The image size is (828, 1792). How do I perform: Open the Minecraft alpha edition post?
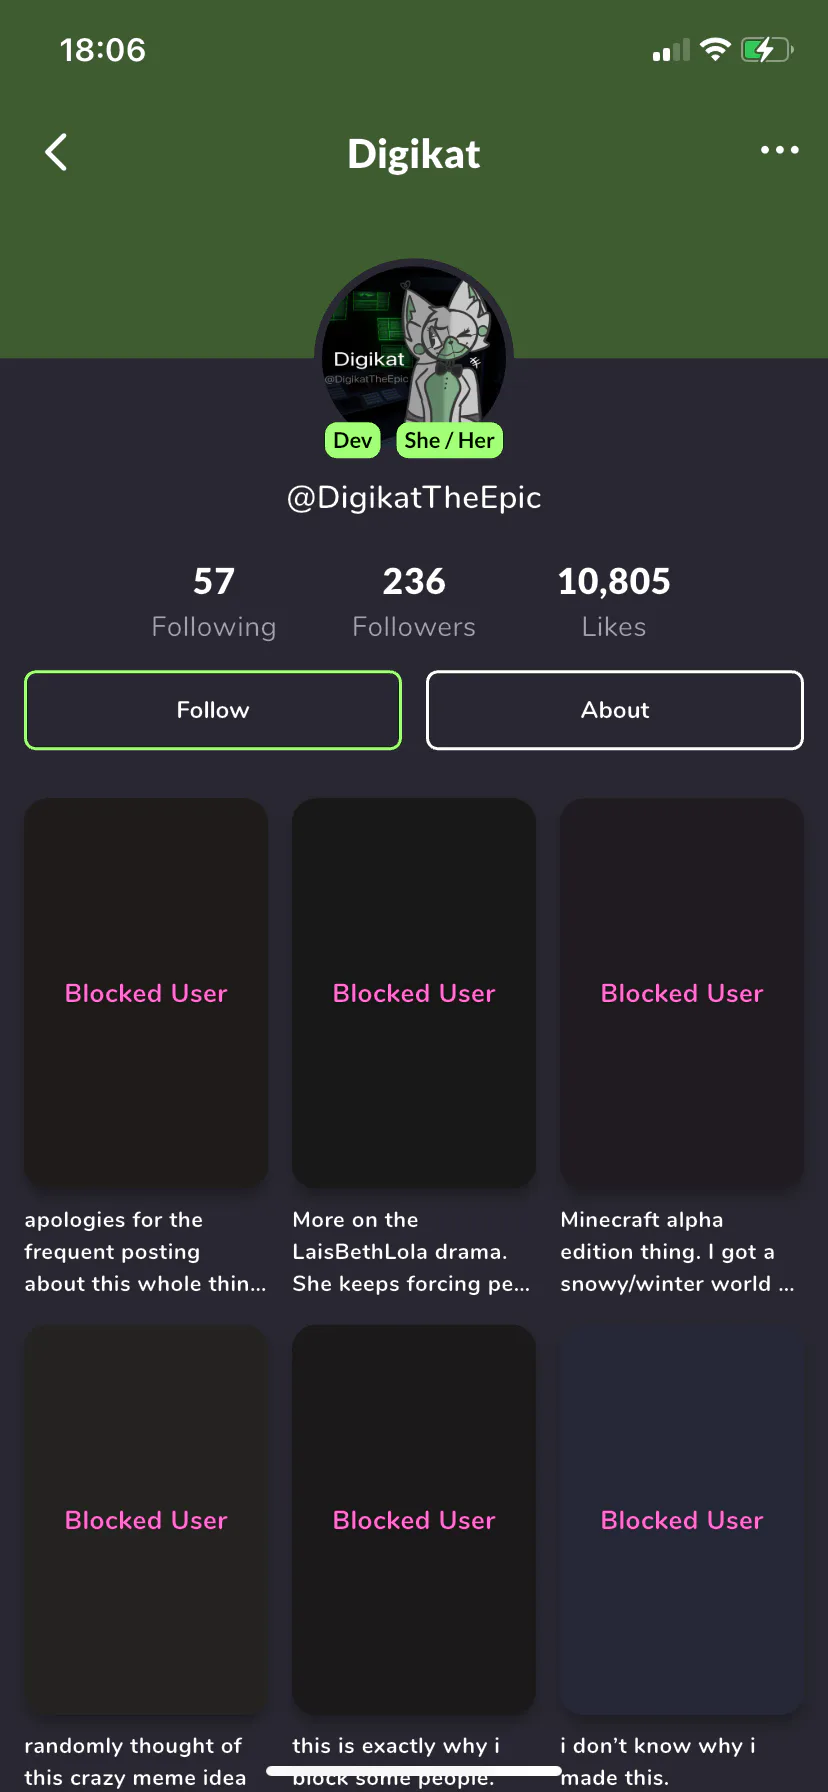coord(682,993)
